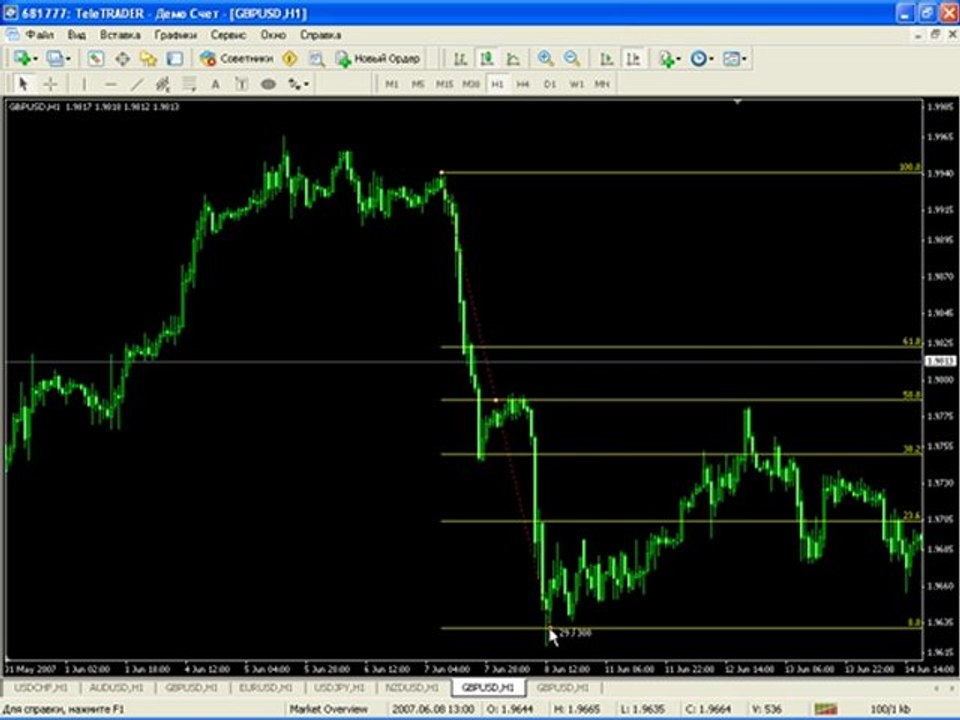Viewport: 960px width, 720px height.
Task: Click the chart shift triangle marker at chart top
Action: pos(738,102)
